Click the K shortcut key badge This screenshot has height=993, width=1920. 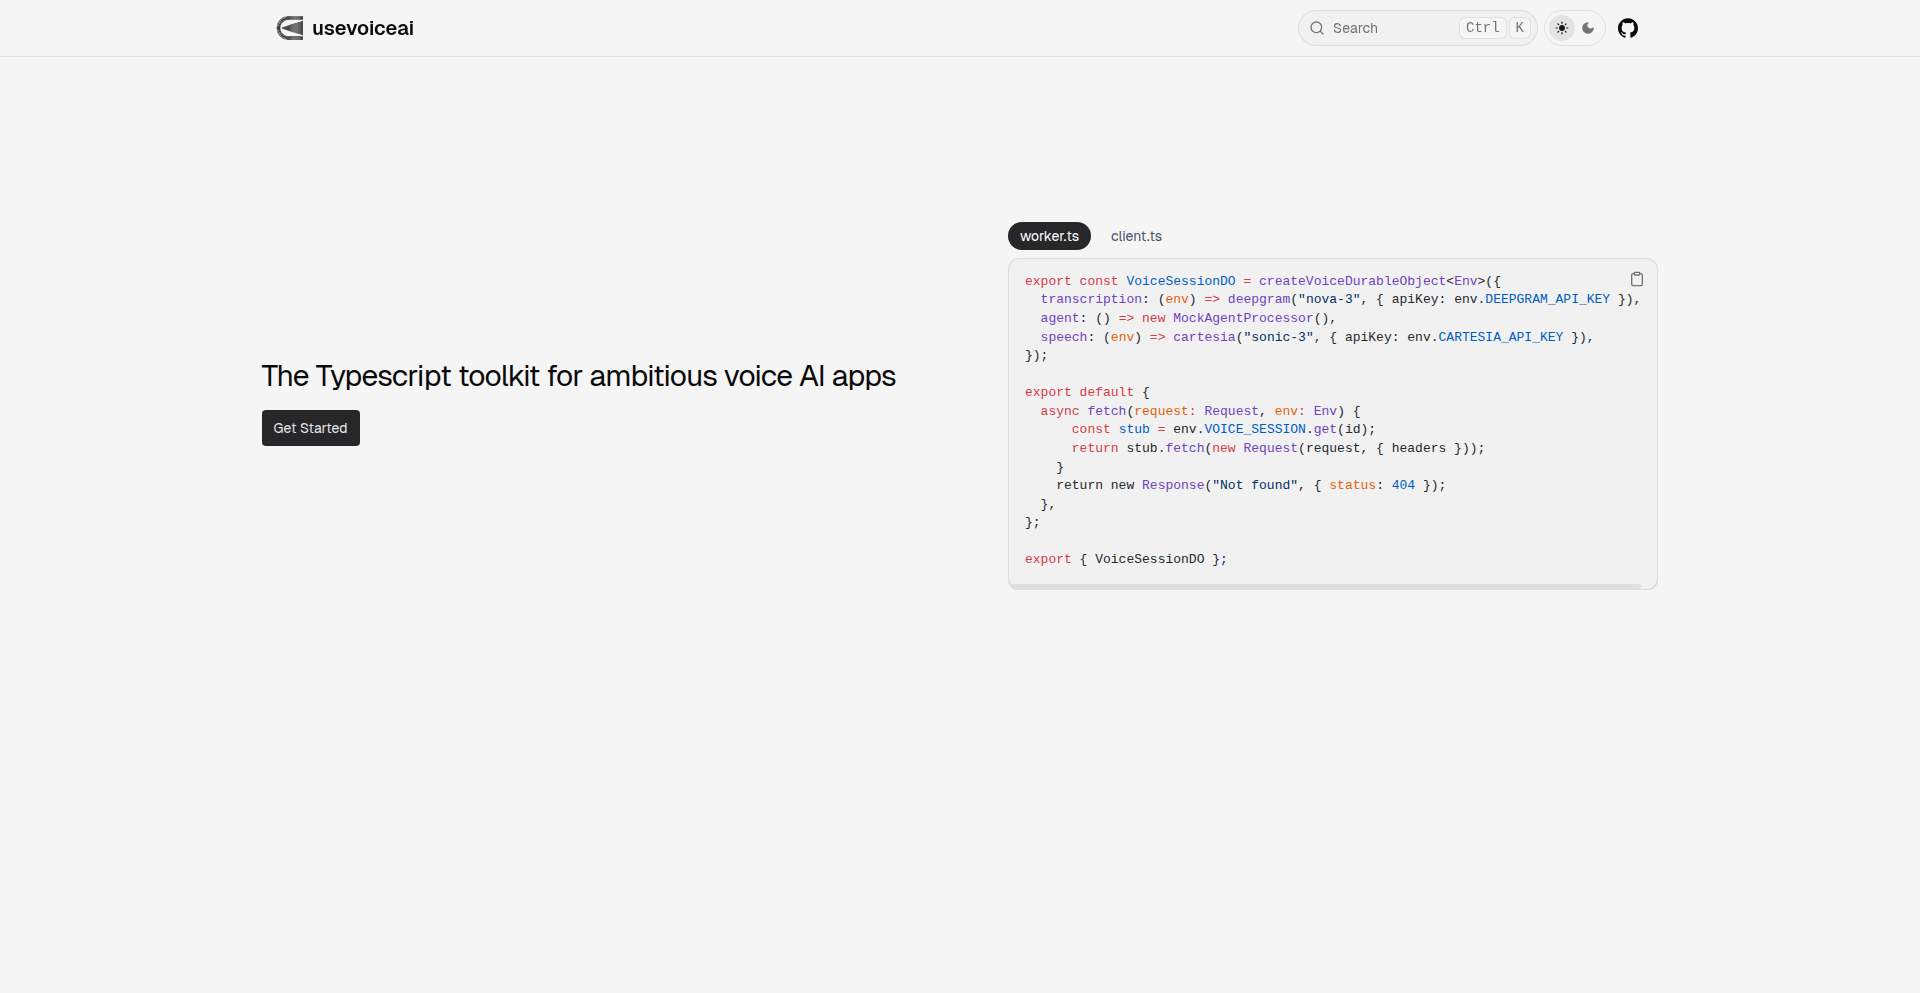click(x=1519, y=28)
